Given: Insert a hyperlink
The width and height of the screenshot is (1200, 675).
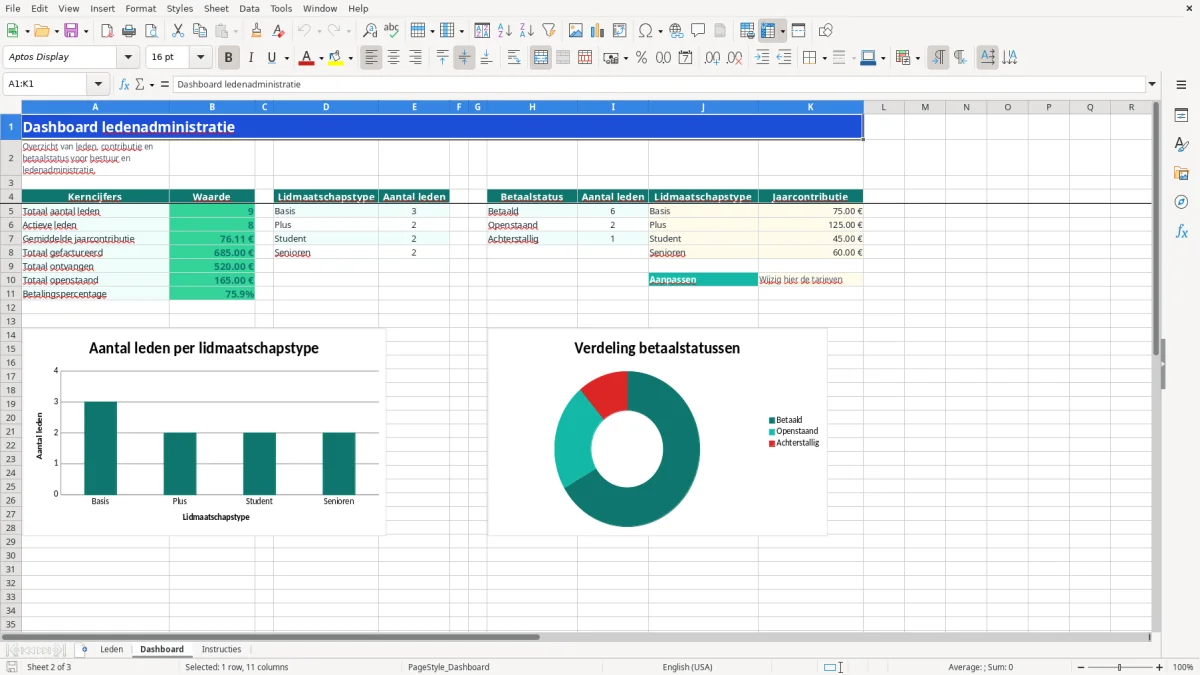Looking at the screenshot, I should (676, 31).
